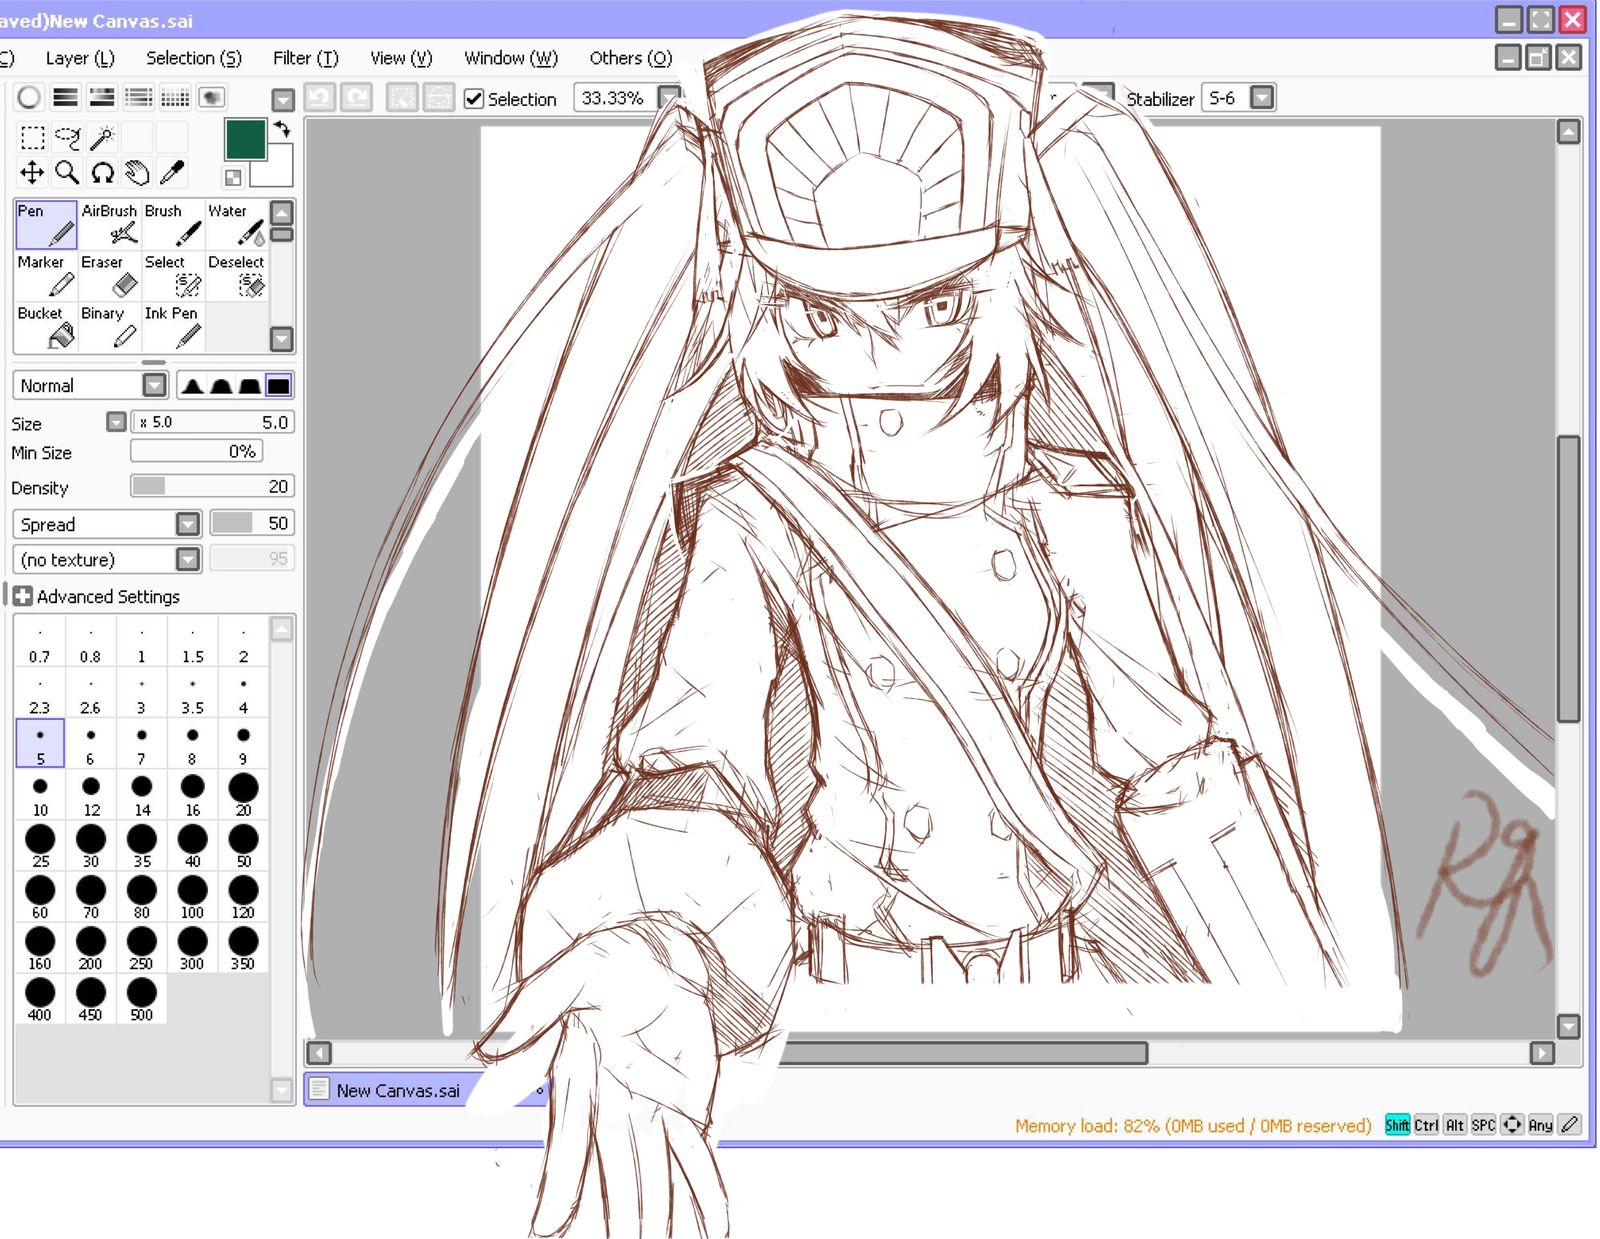Expand the Advanced Settings section

pyautogui.click(x=22, y=596)
